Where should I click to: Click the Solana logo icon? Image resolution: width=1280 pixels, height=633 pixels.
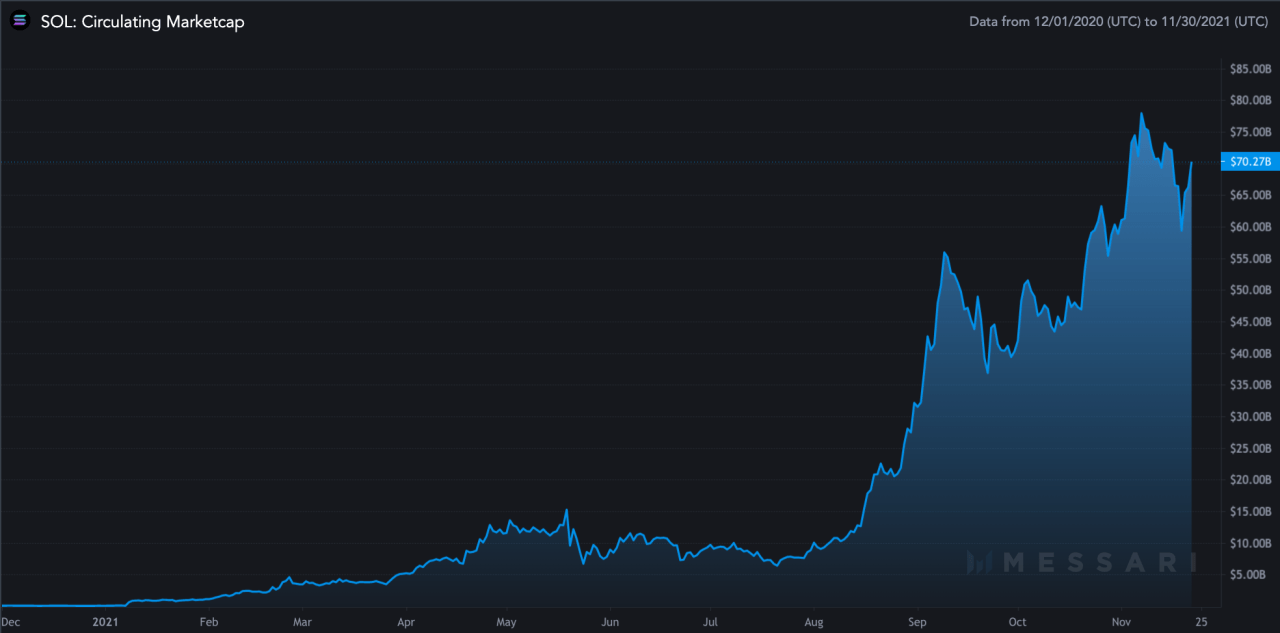pyautogui.click(x=20, y=21)
